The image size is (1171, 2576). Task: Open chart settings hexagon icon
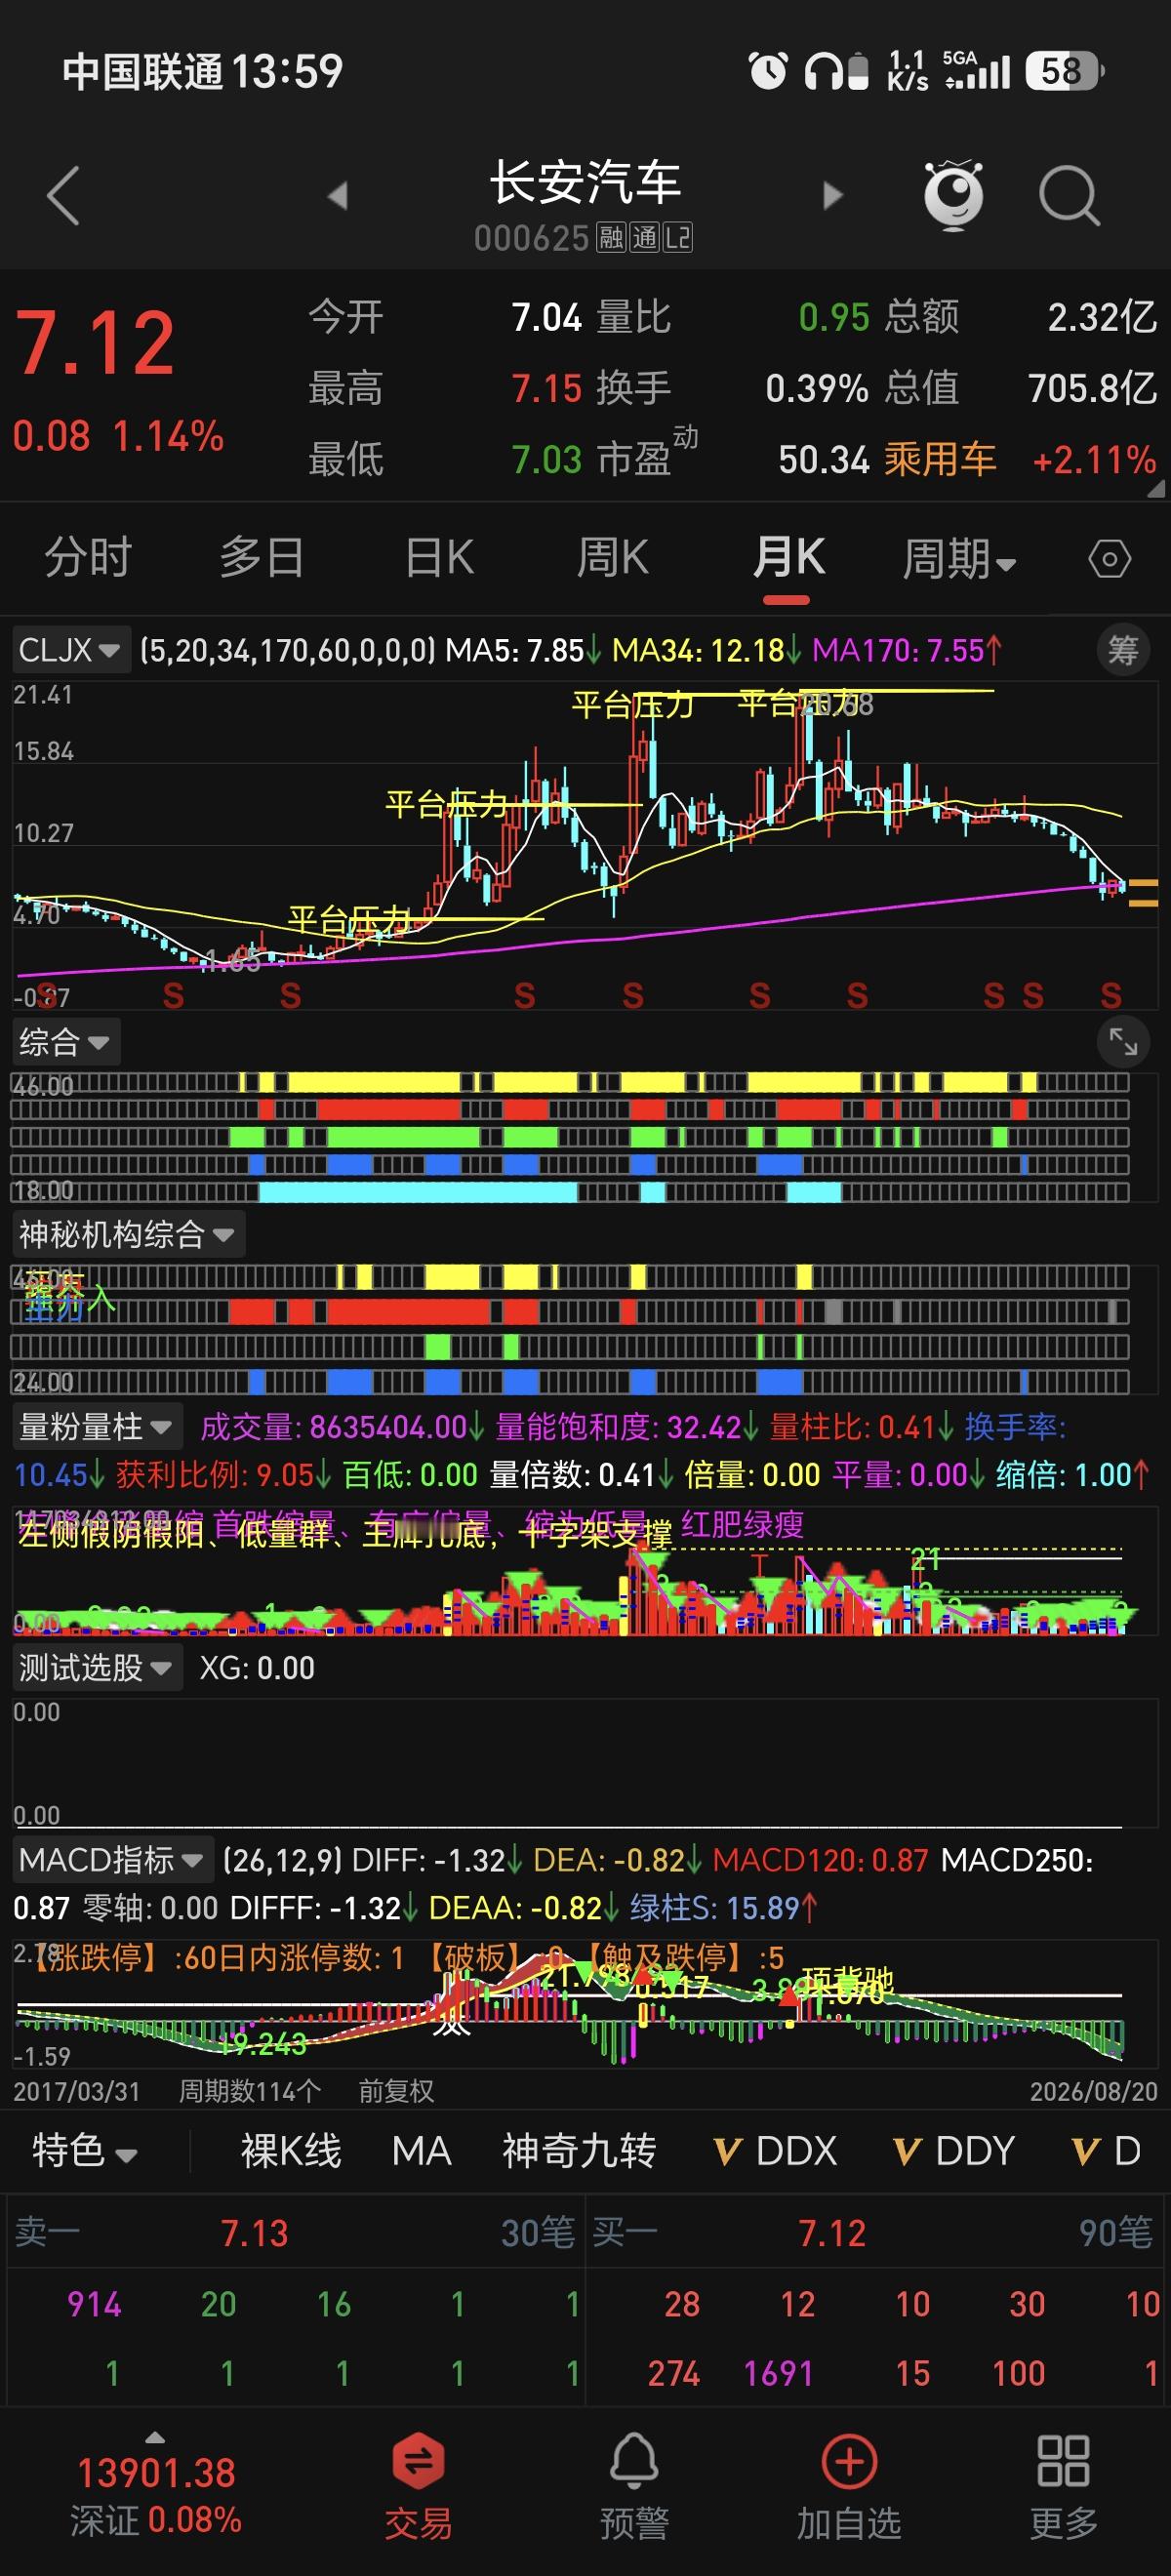pyautogui.click(x=1109, y=558)
